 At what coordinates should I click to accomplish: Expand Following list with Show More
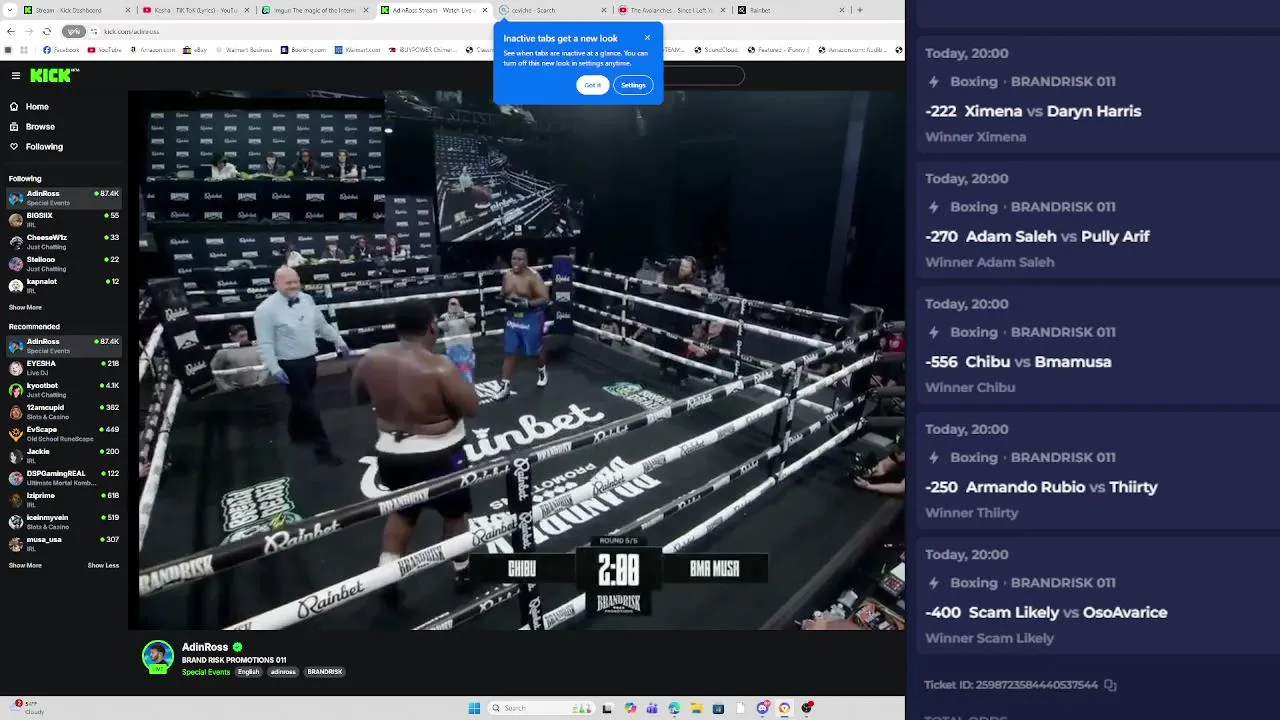click(25, 308)
